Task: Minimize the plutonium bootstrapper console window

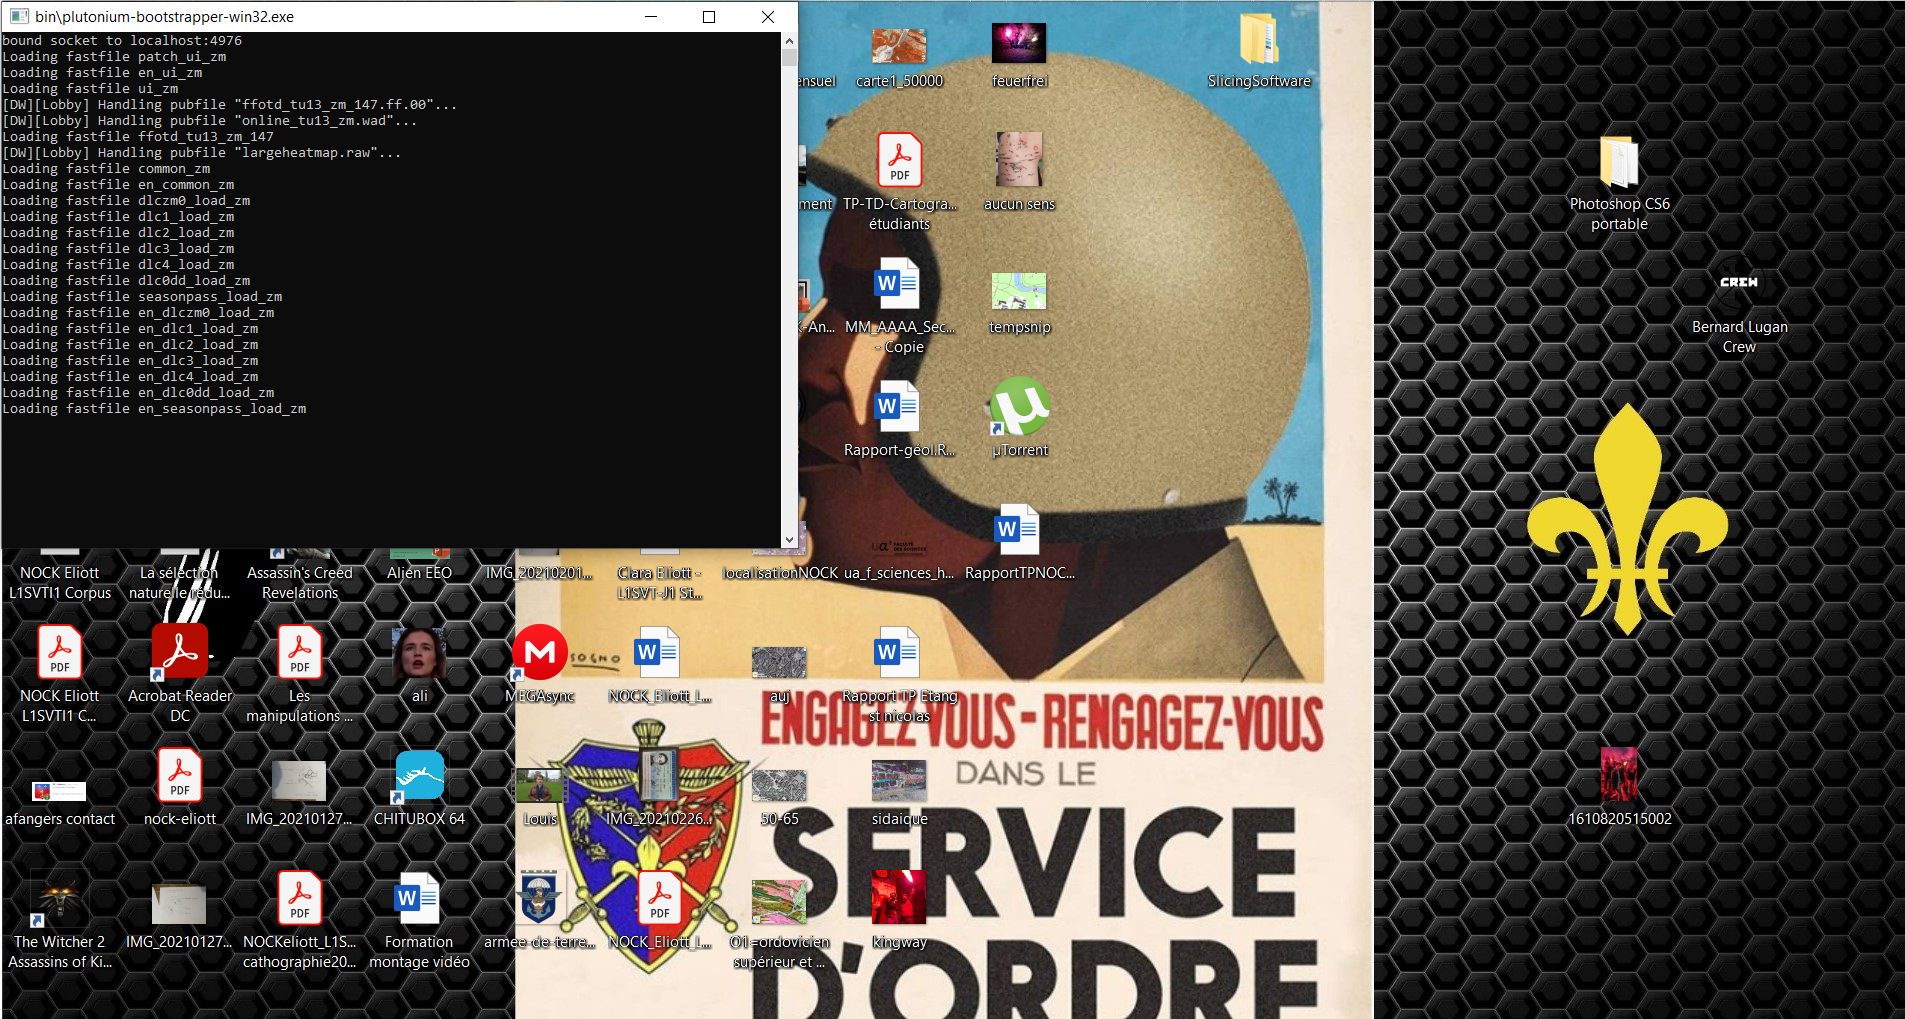Action: pyautogui.click(x=651, y=16)
